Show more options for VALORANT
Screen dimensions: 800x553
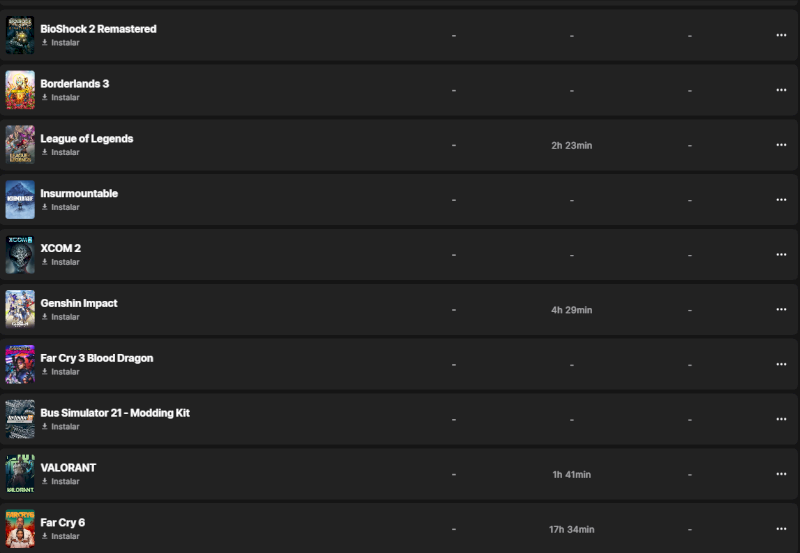781,474
